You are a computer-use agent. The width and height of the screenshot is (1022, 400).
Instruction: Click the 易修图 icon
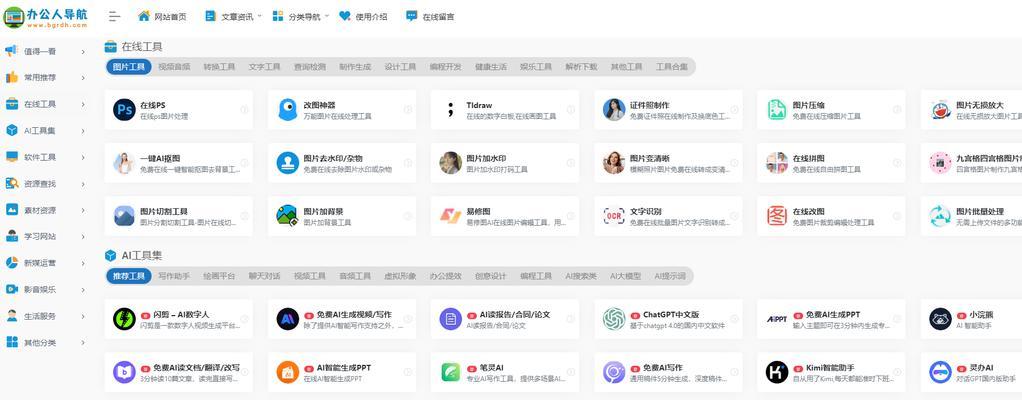pyautogui.click(x=450, y=216)
